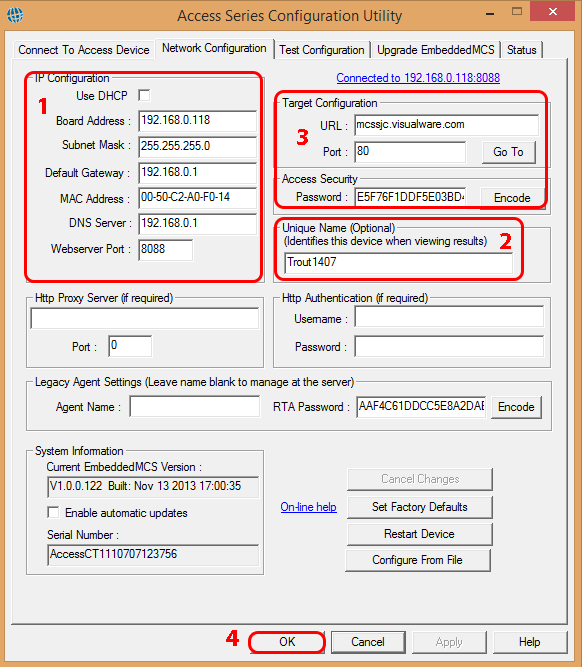Click Configure From File button

[418, 560]
